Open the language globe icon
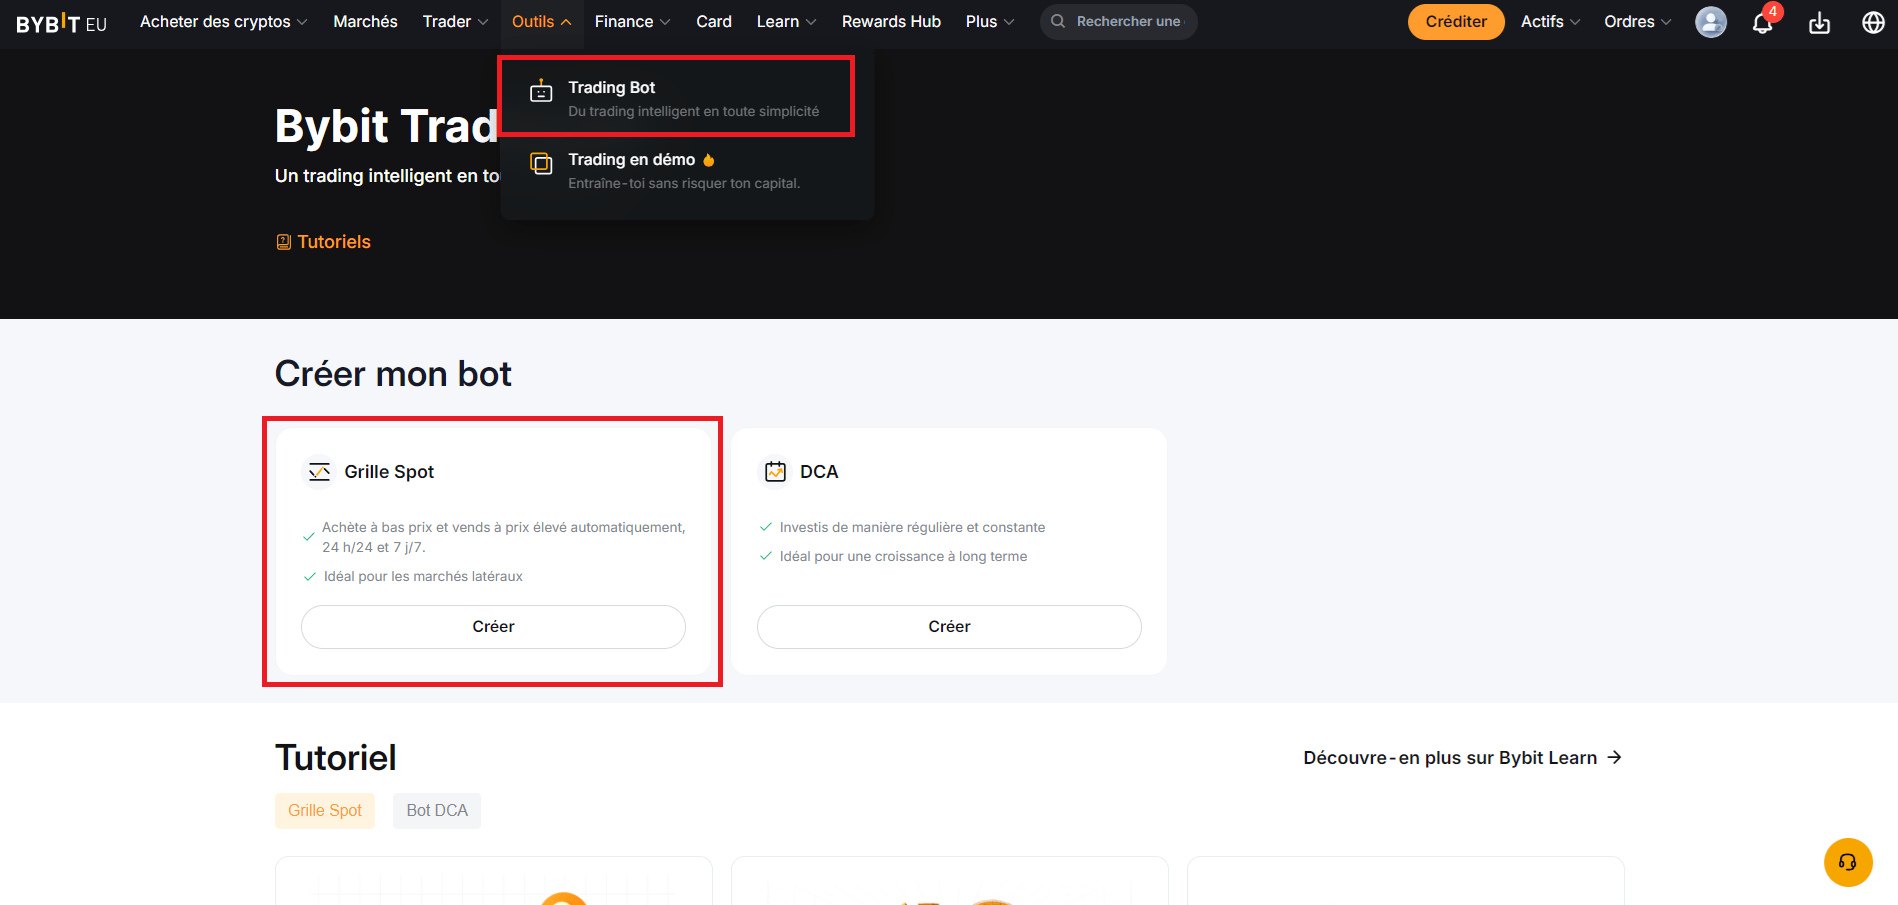The image size is (1898, 905). pyautogui.click(x=1873, y=22)
